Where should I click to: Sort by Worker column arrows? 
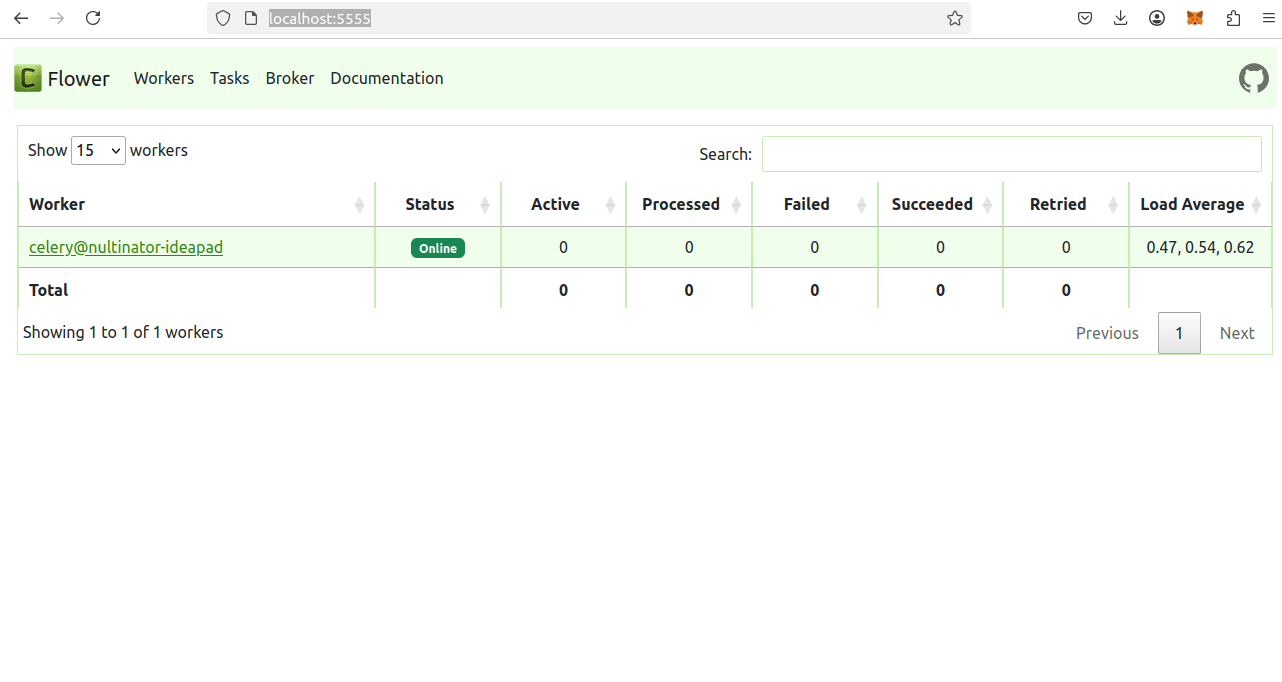359,205
